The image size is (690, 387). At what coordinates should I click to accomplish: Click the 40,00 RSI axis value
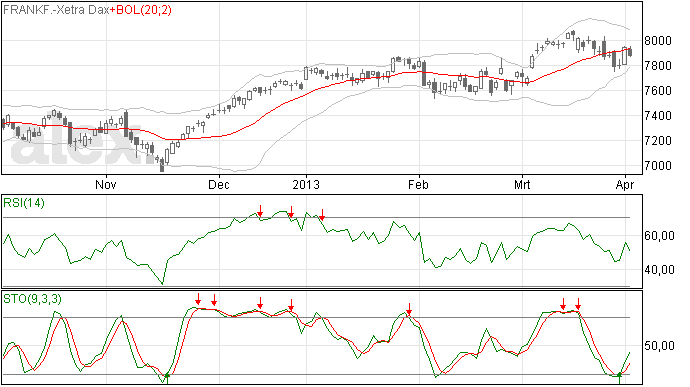click(x=659, y=270)
